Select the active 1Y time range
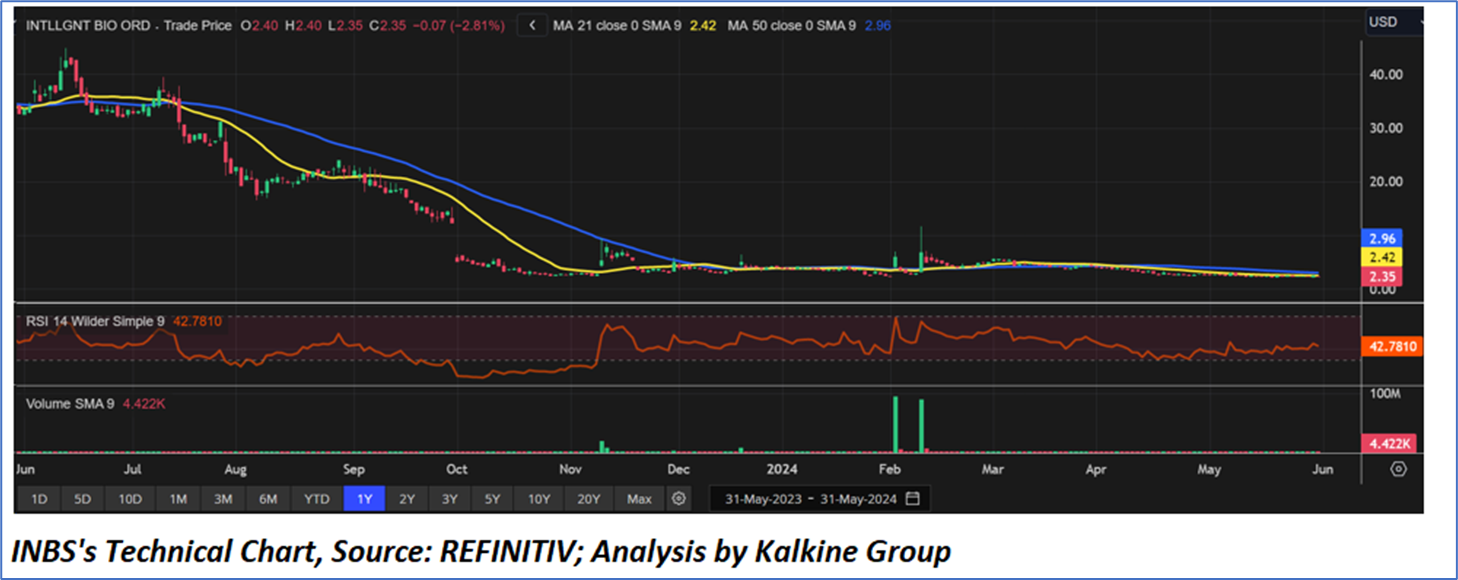 pos(365,498)
